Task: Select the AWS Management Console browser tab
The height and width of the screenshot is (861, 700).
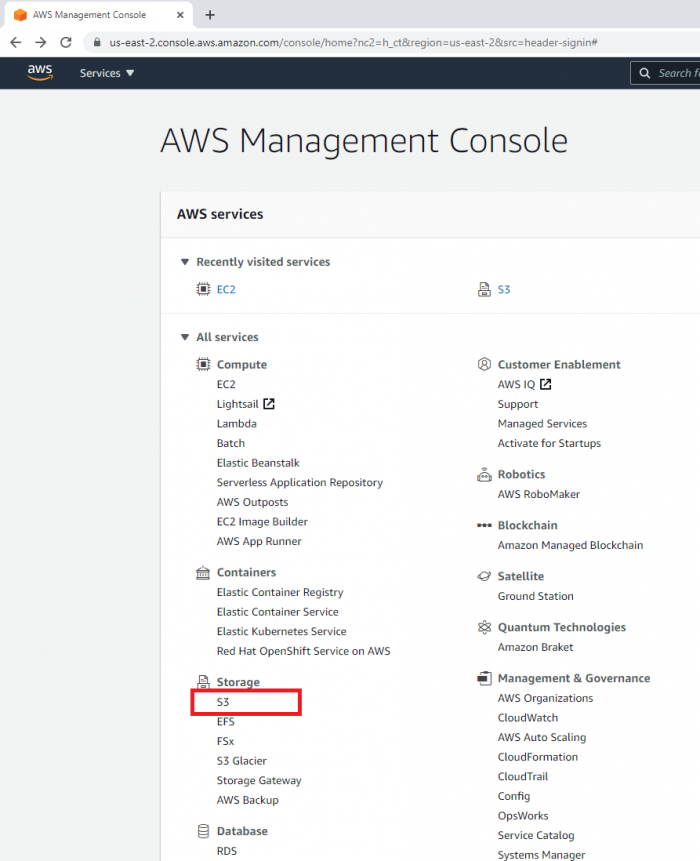Action: [99, 15]
